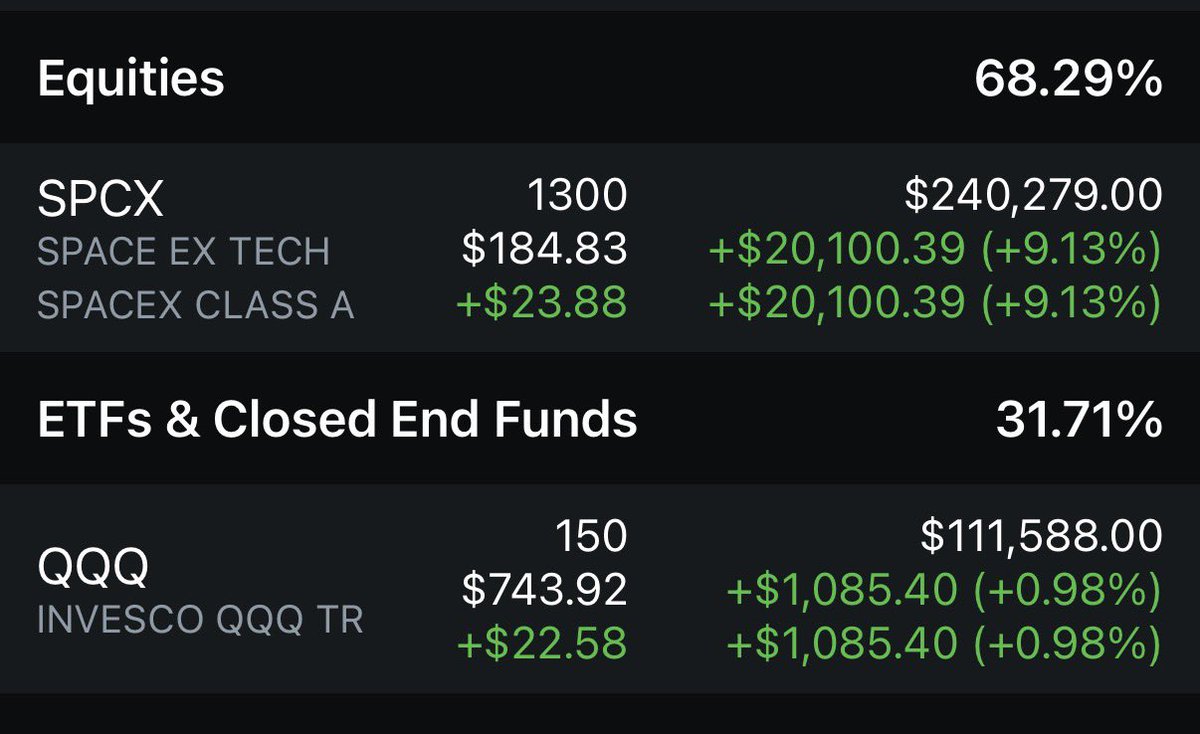Tap SPCX share quantity 1300
The image size is (1200, 734).
coord(575,195)
